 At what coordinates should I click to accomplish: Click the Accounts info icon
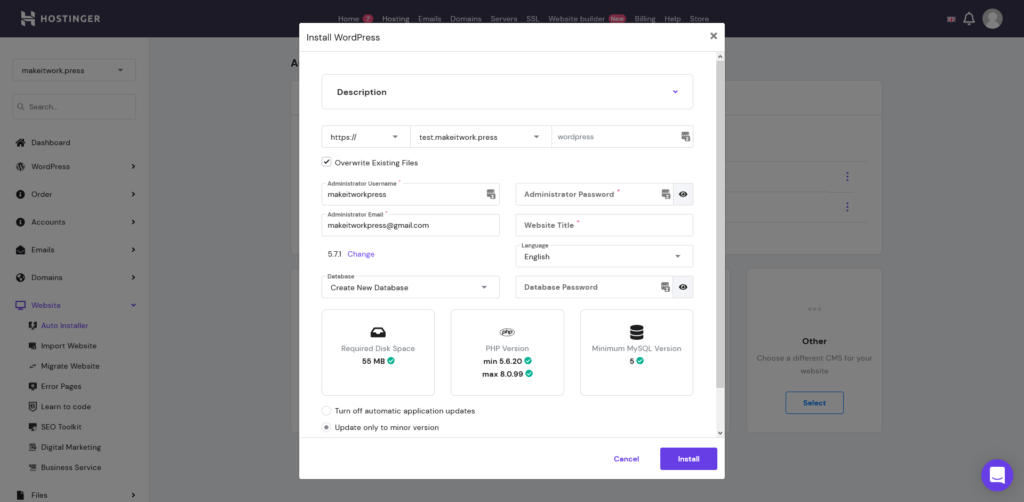pyautogui.click(x=20, y=222)
